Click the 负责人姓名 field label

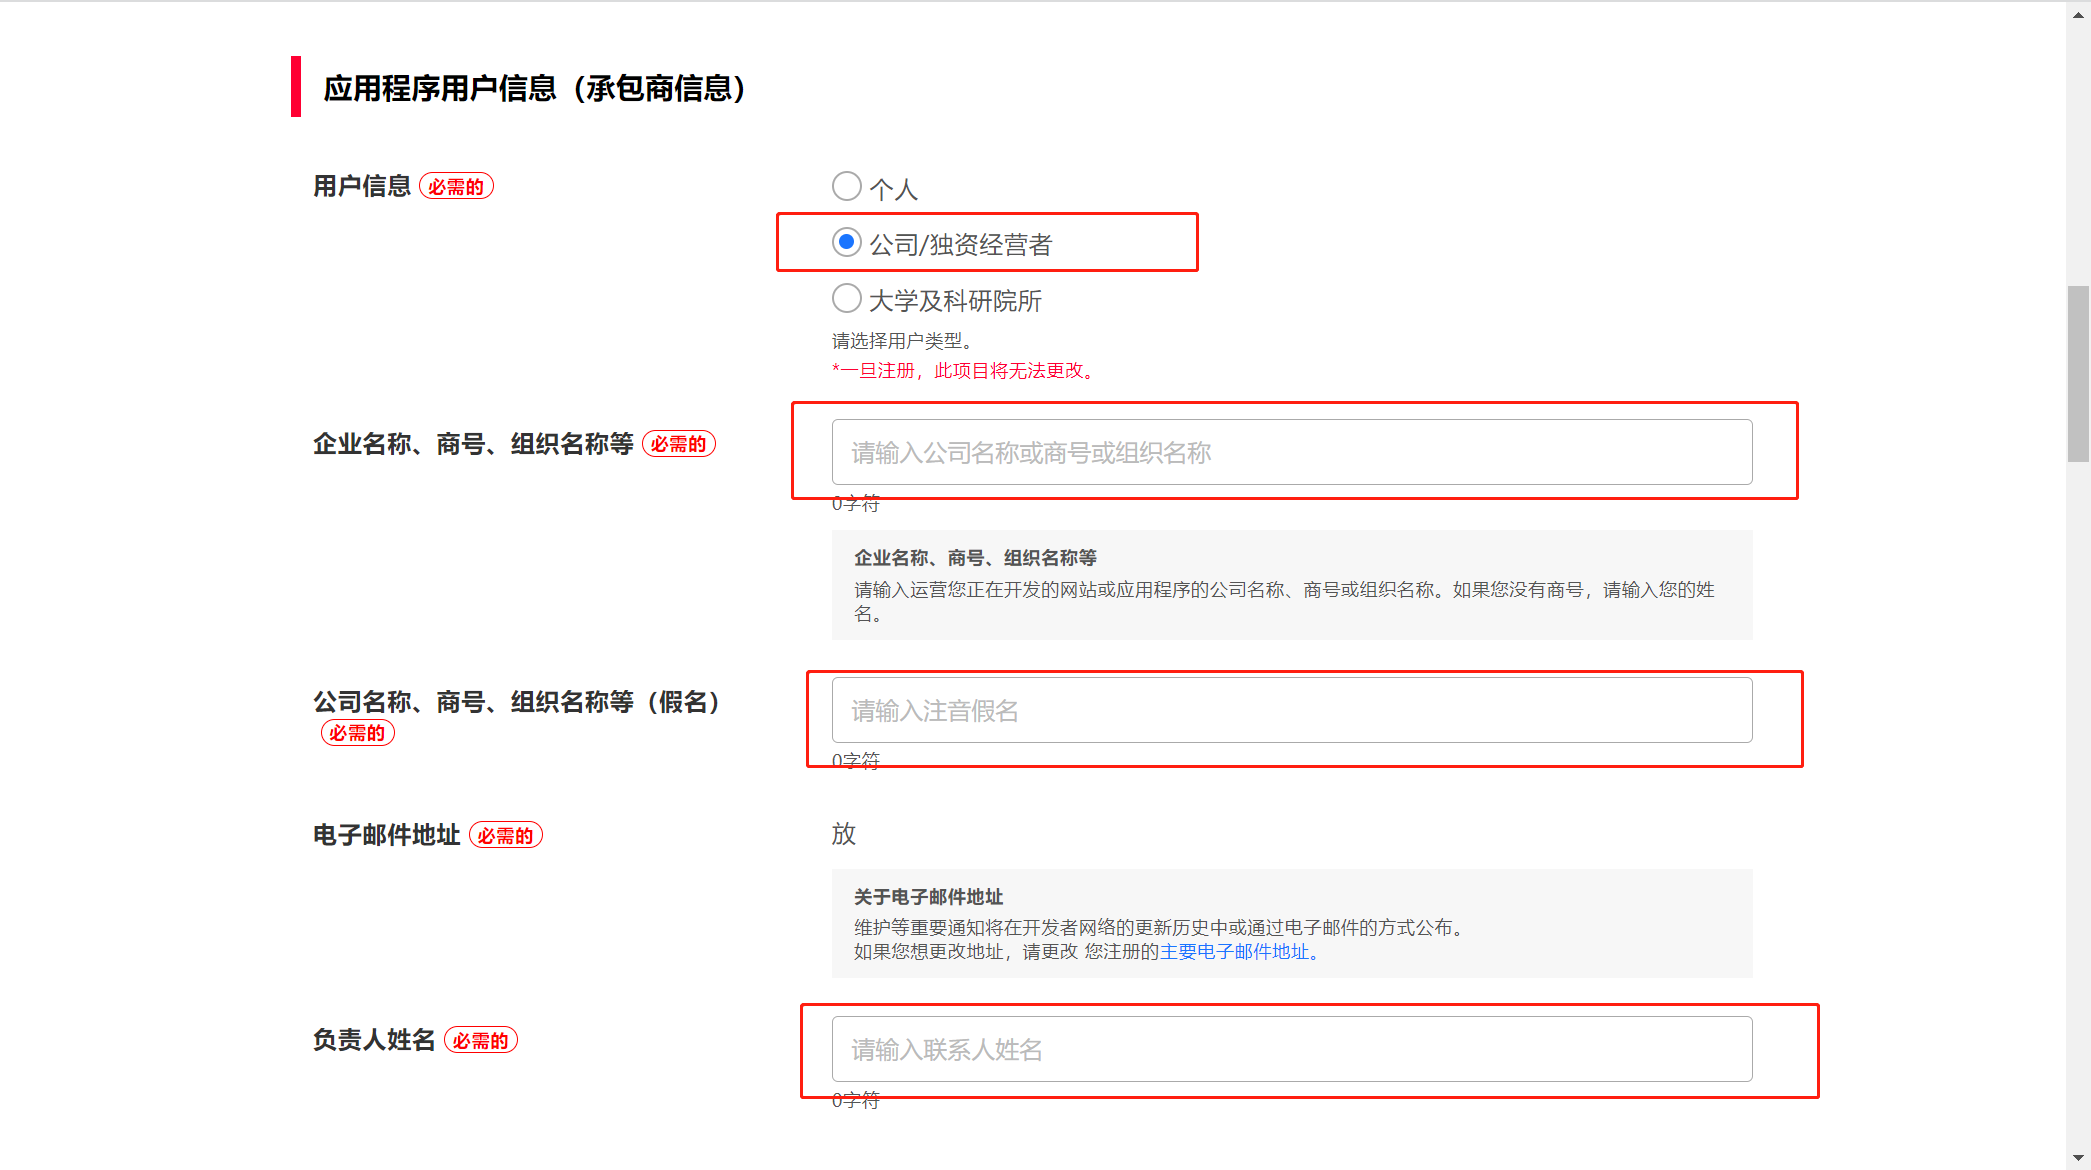[374, 1040]
